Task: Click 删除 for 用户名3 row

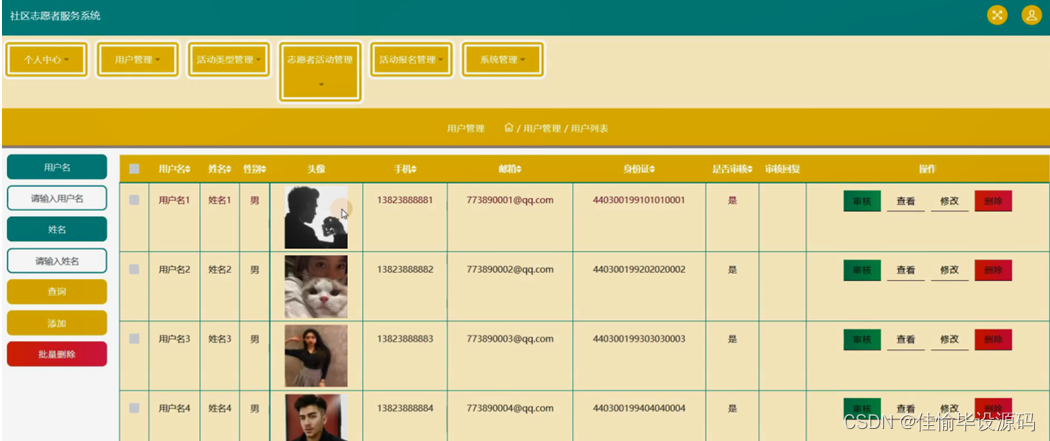Action: click(993, 340)
